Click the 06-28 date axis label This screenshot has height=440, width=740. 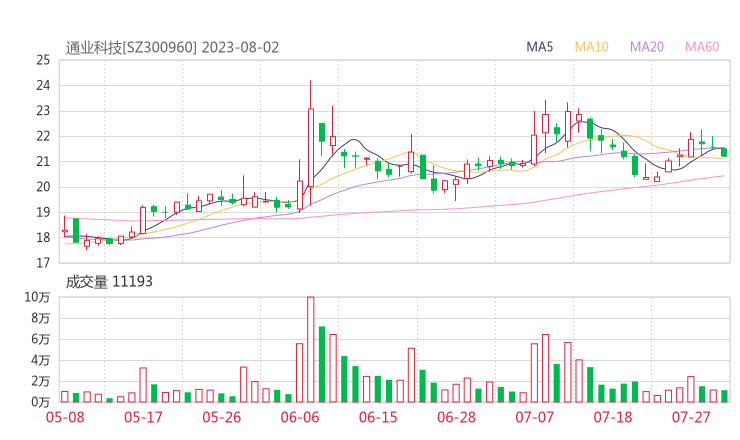point(456,417)
